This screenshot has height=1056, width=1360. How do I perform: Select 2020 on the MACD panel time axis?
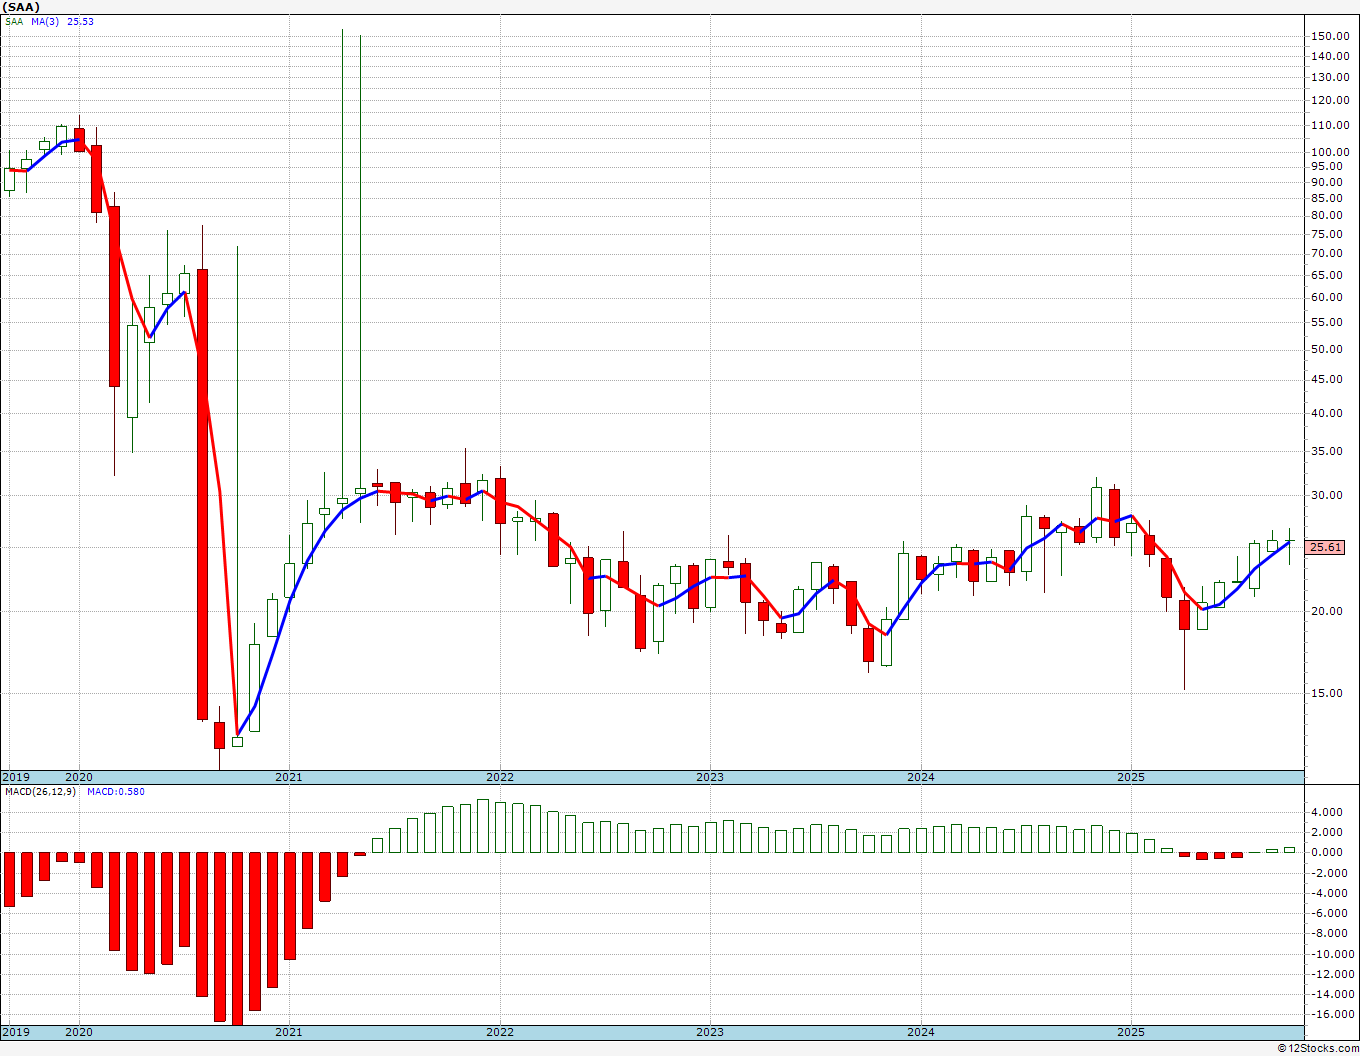[79, 1032]
